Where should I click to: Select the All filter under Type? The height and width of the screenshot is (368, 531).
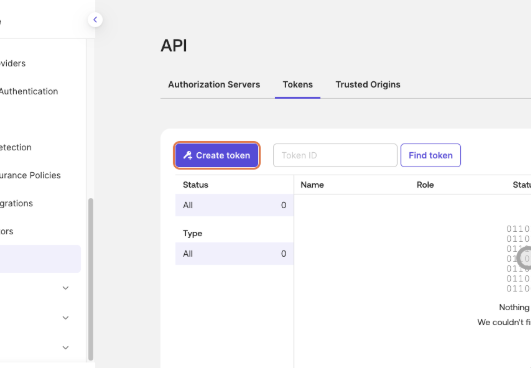[234, 254]
